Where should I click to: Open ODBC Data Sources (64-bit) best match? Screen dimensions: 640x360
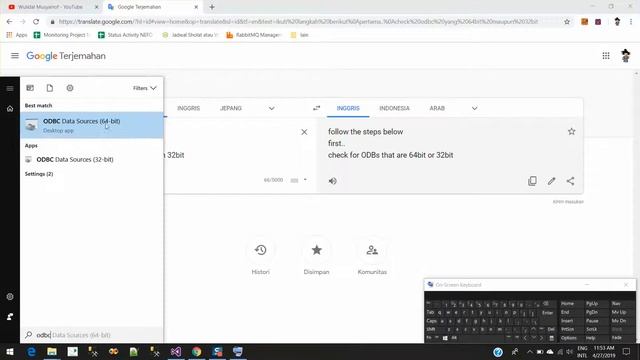pyautogui.click(x=92, y=125)
